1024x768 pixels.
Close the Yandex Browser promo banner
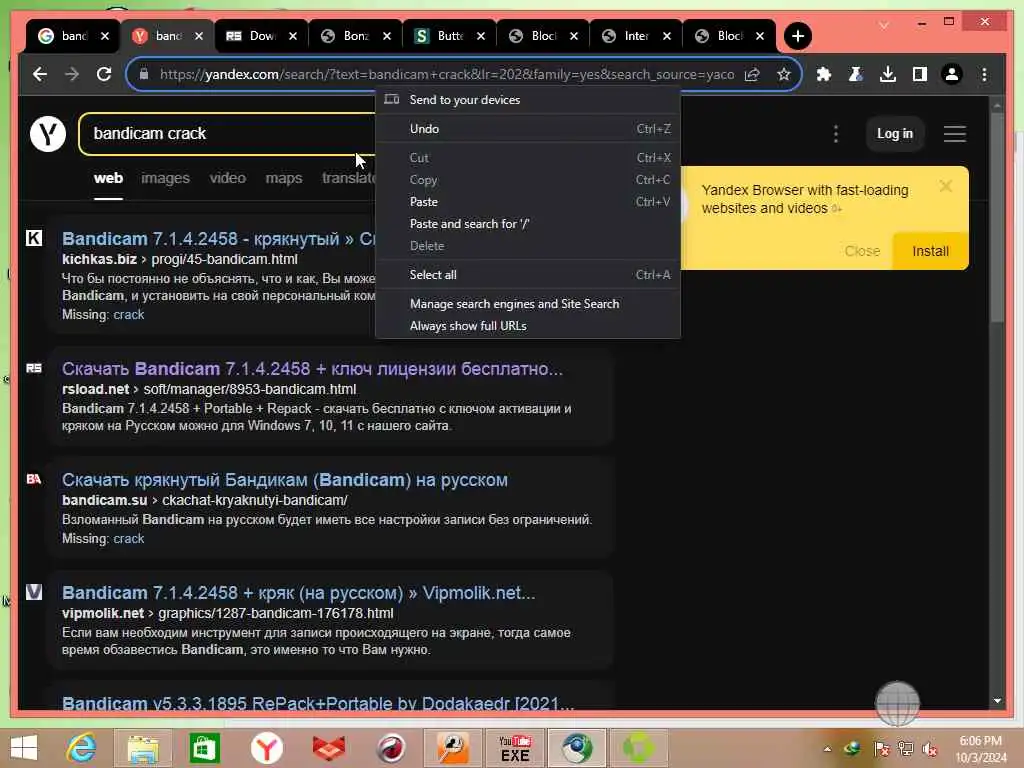945,187
